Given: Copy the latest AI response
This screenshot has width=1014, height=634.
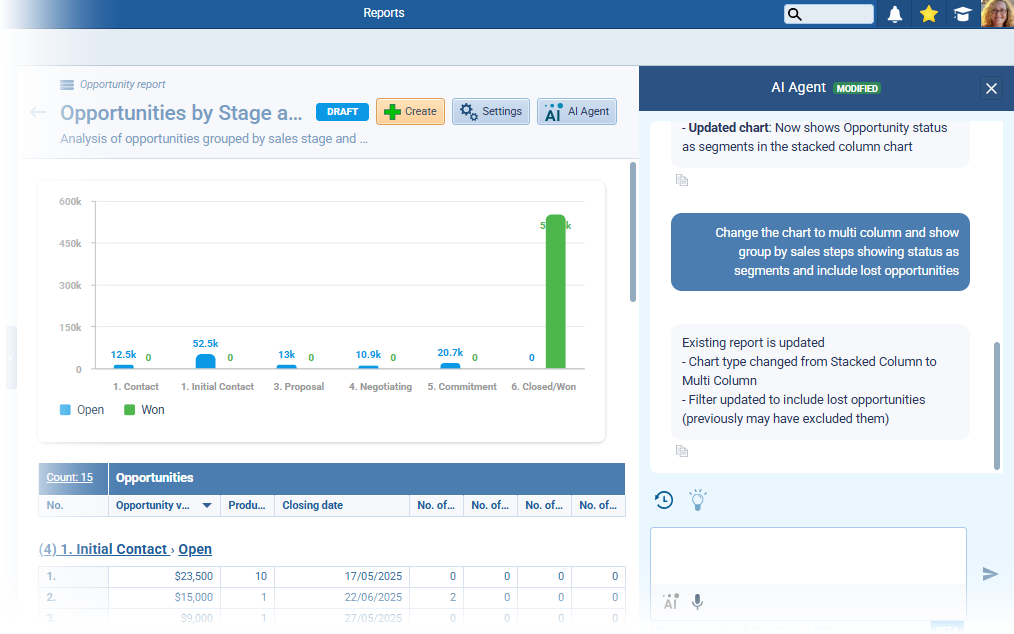Looking at the screenshot, I should tap(682, 452).
